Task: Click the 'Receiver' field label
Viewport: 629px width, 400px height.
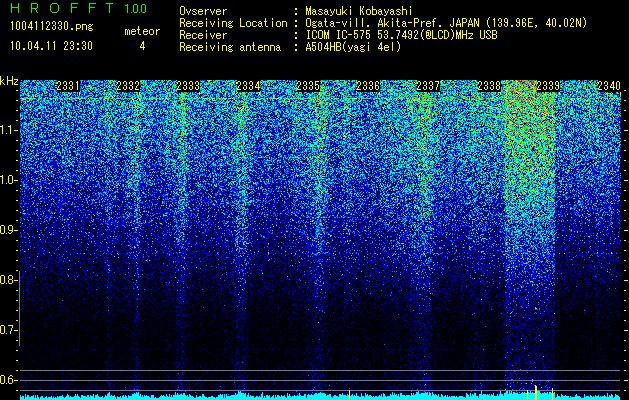Action: (x=203, y=35)
